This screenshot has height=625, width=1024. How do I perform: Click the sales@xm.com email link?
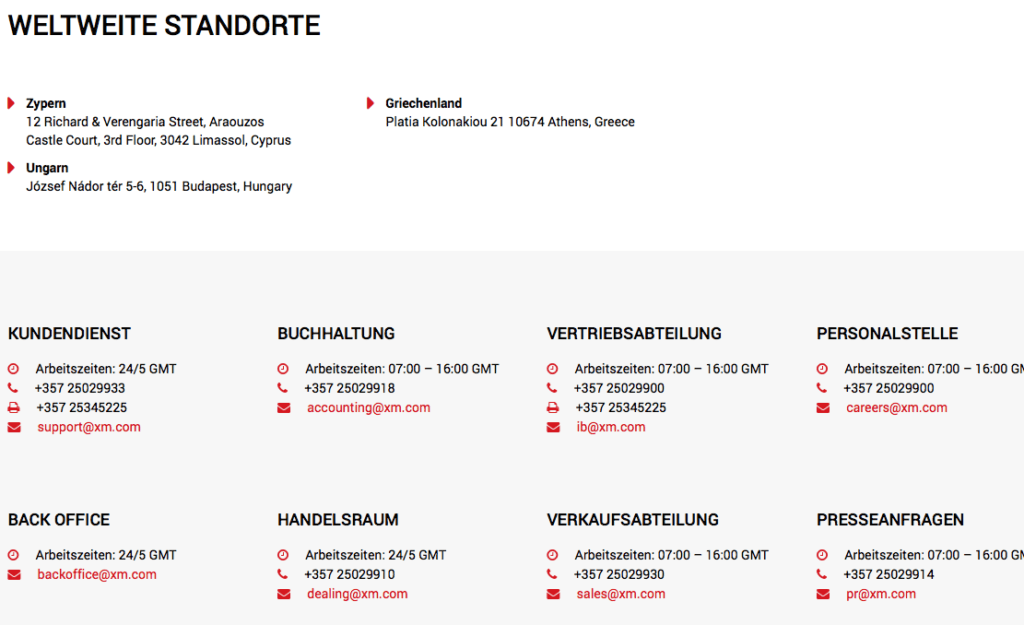click(621, 594)
